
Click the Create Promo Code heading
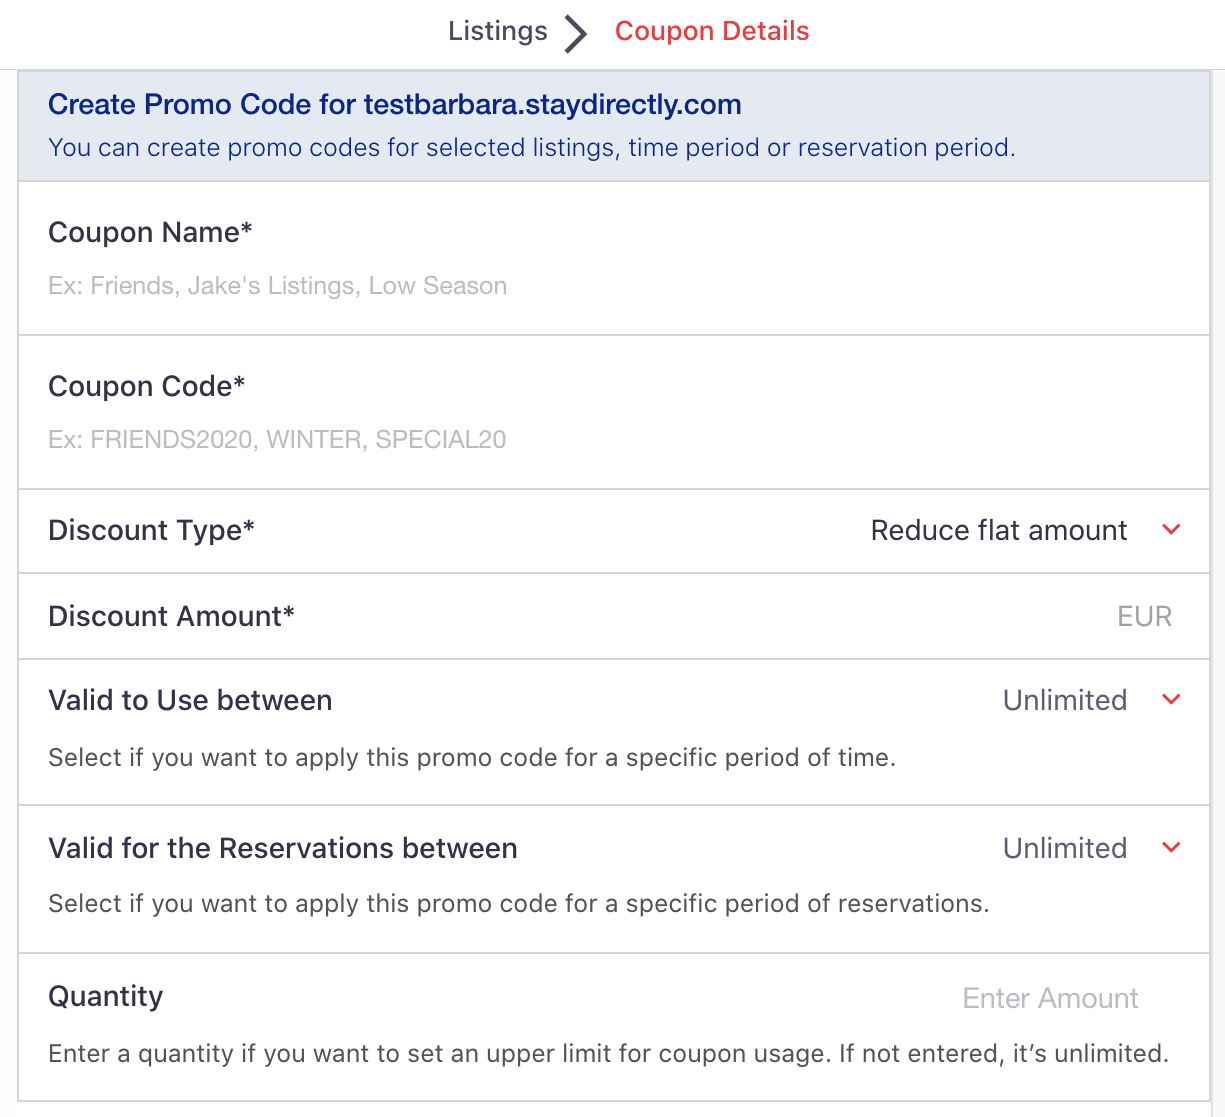click(x=395, y=104)
